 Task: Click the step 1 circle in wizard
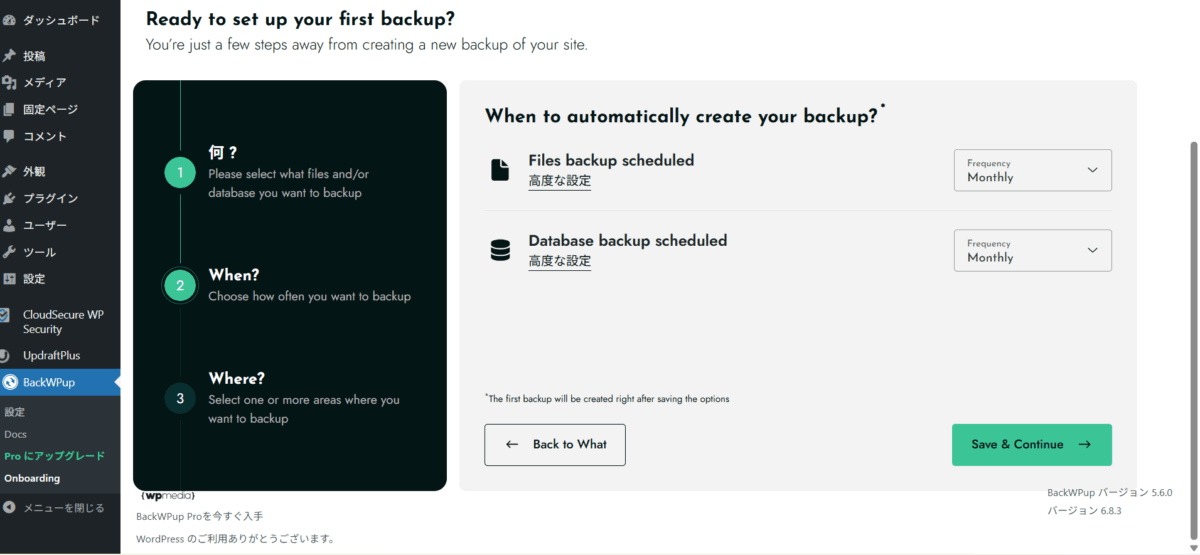click(x=180, y=173)
